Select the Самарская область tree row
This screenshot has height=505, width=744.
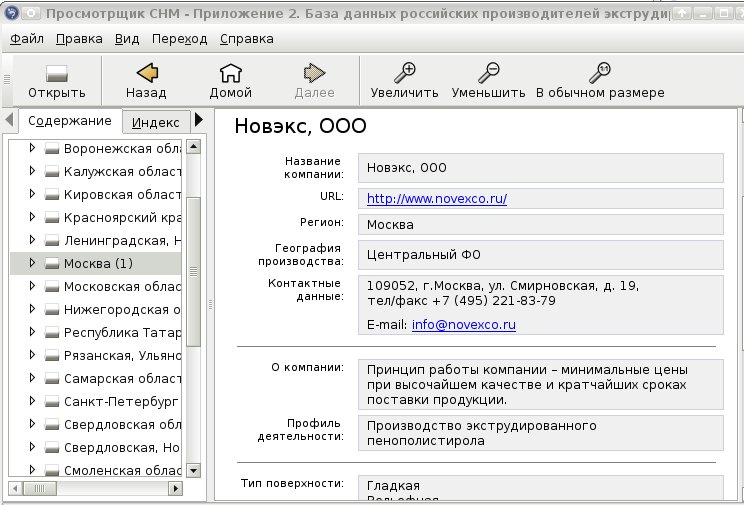(x=95, y=379)
